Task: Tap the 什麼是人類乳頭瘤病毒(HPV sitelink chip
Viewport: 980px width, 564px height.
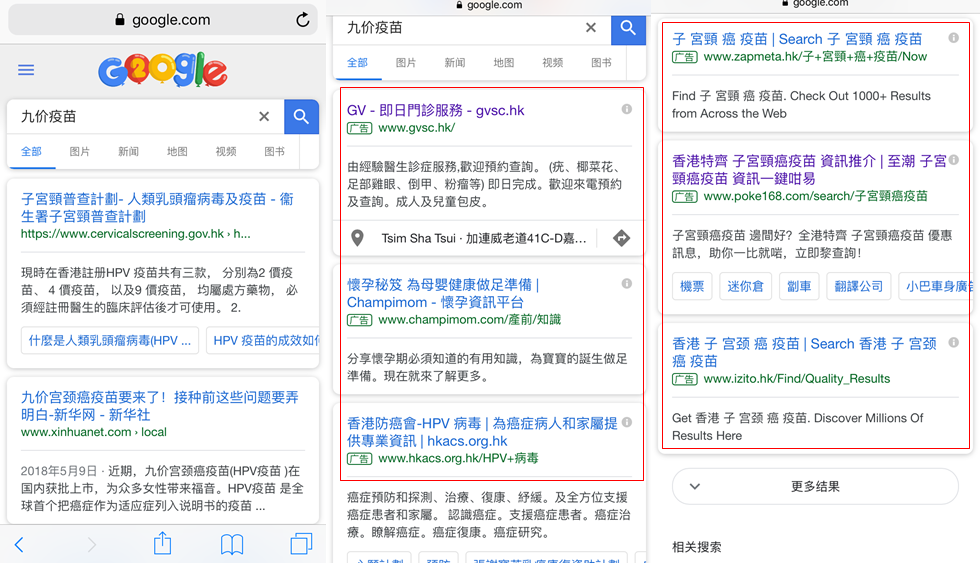Action: click(110, 341)
